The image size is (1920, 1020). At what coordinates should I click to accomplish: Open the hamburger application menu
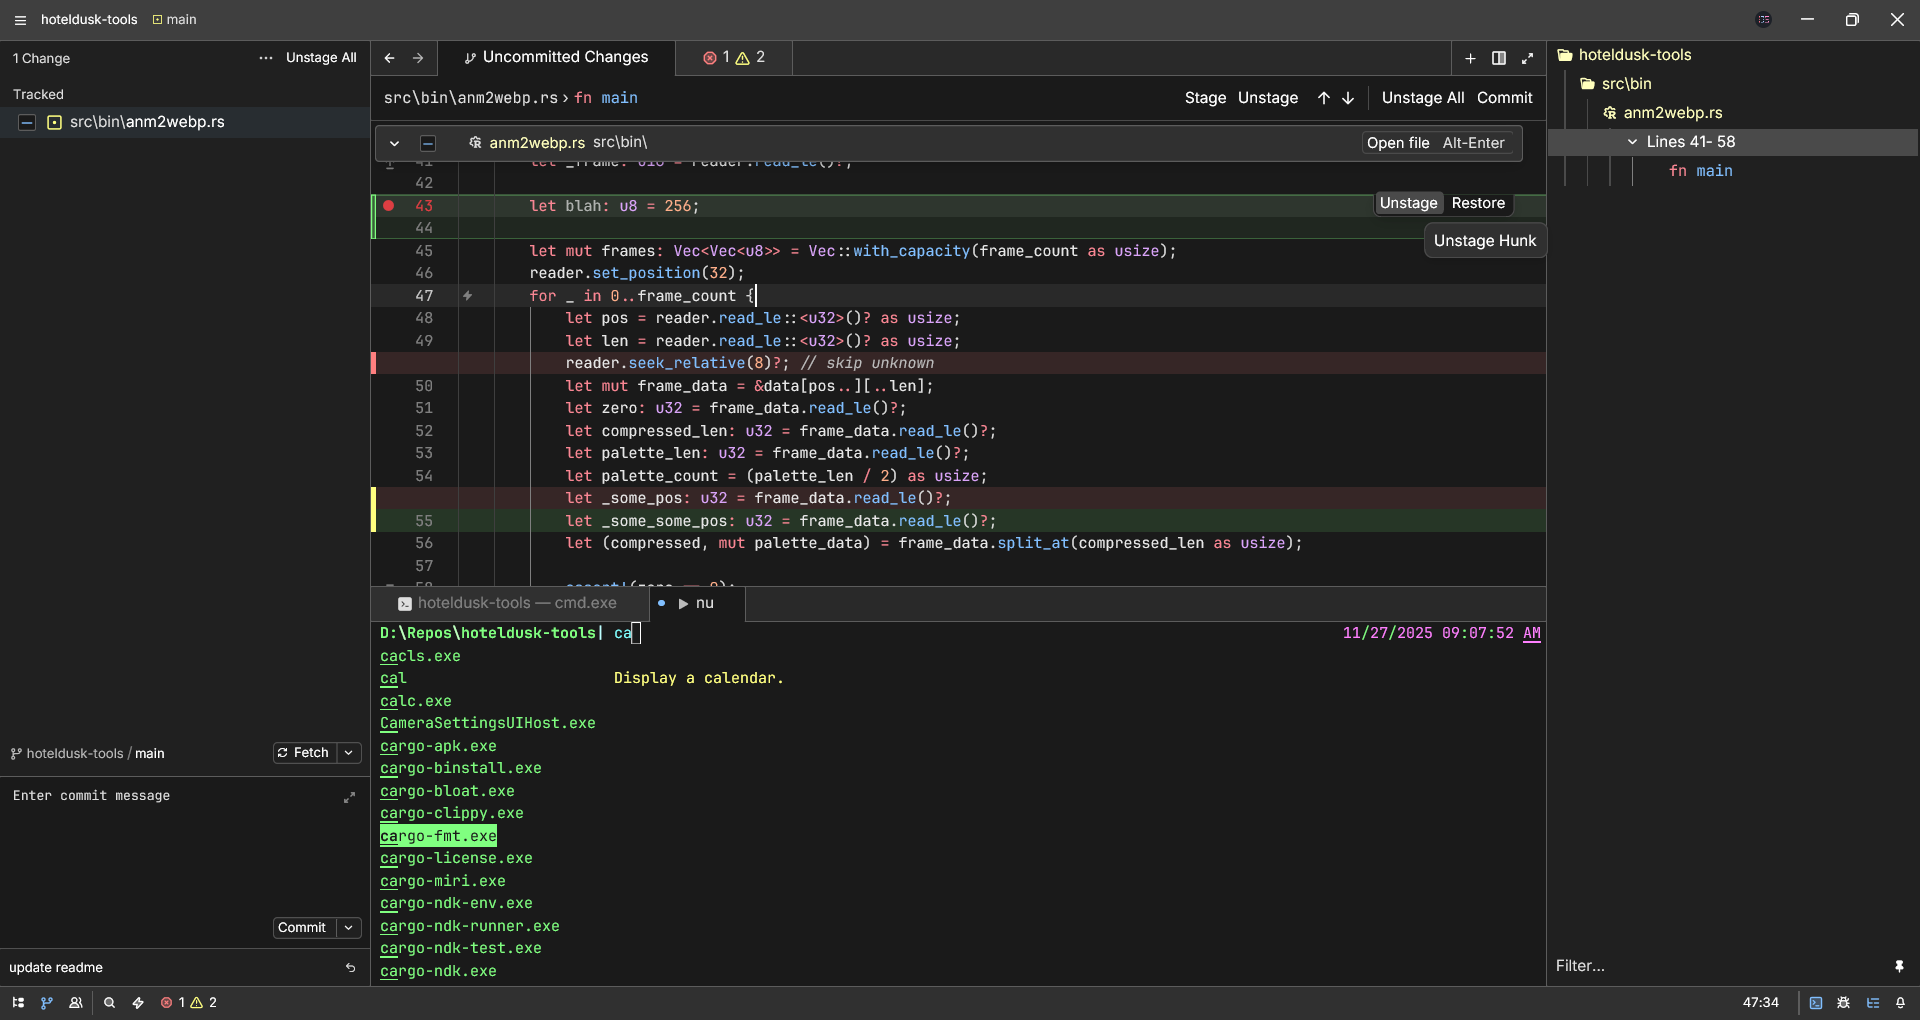[20, 20]
